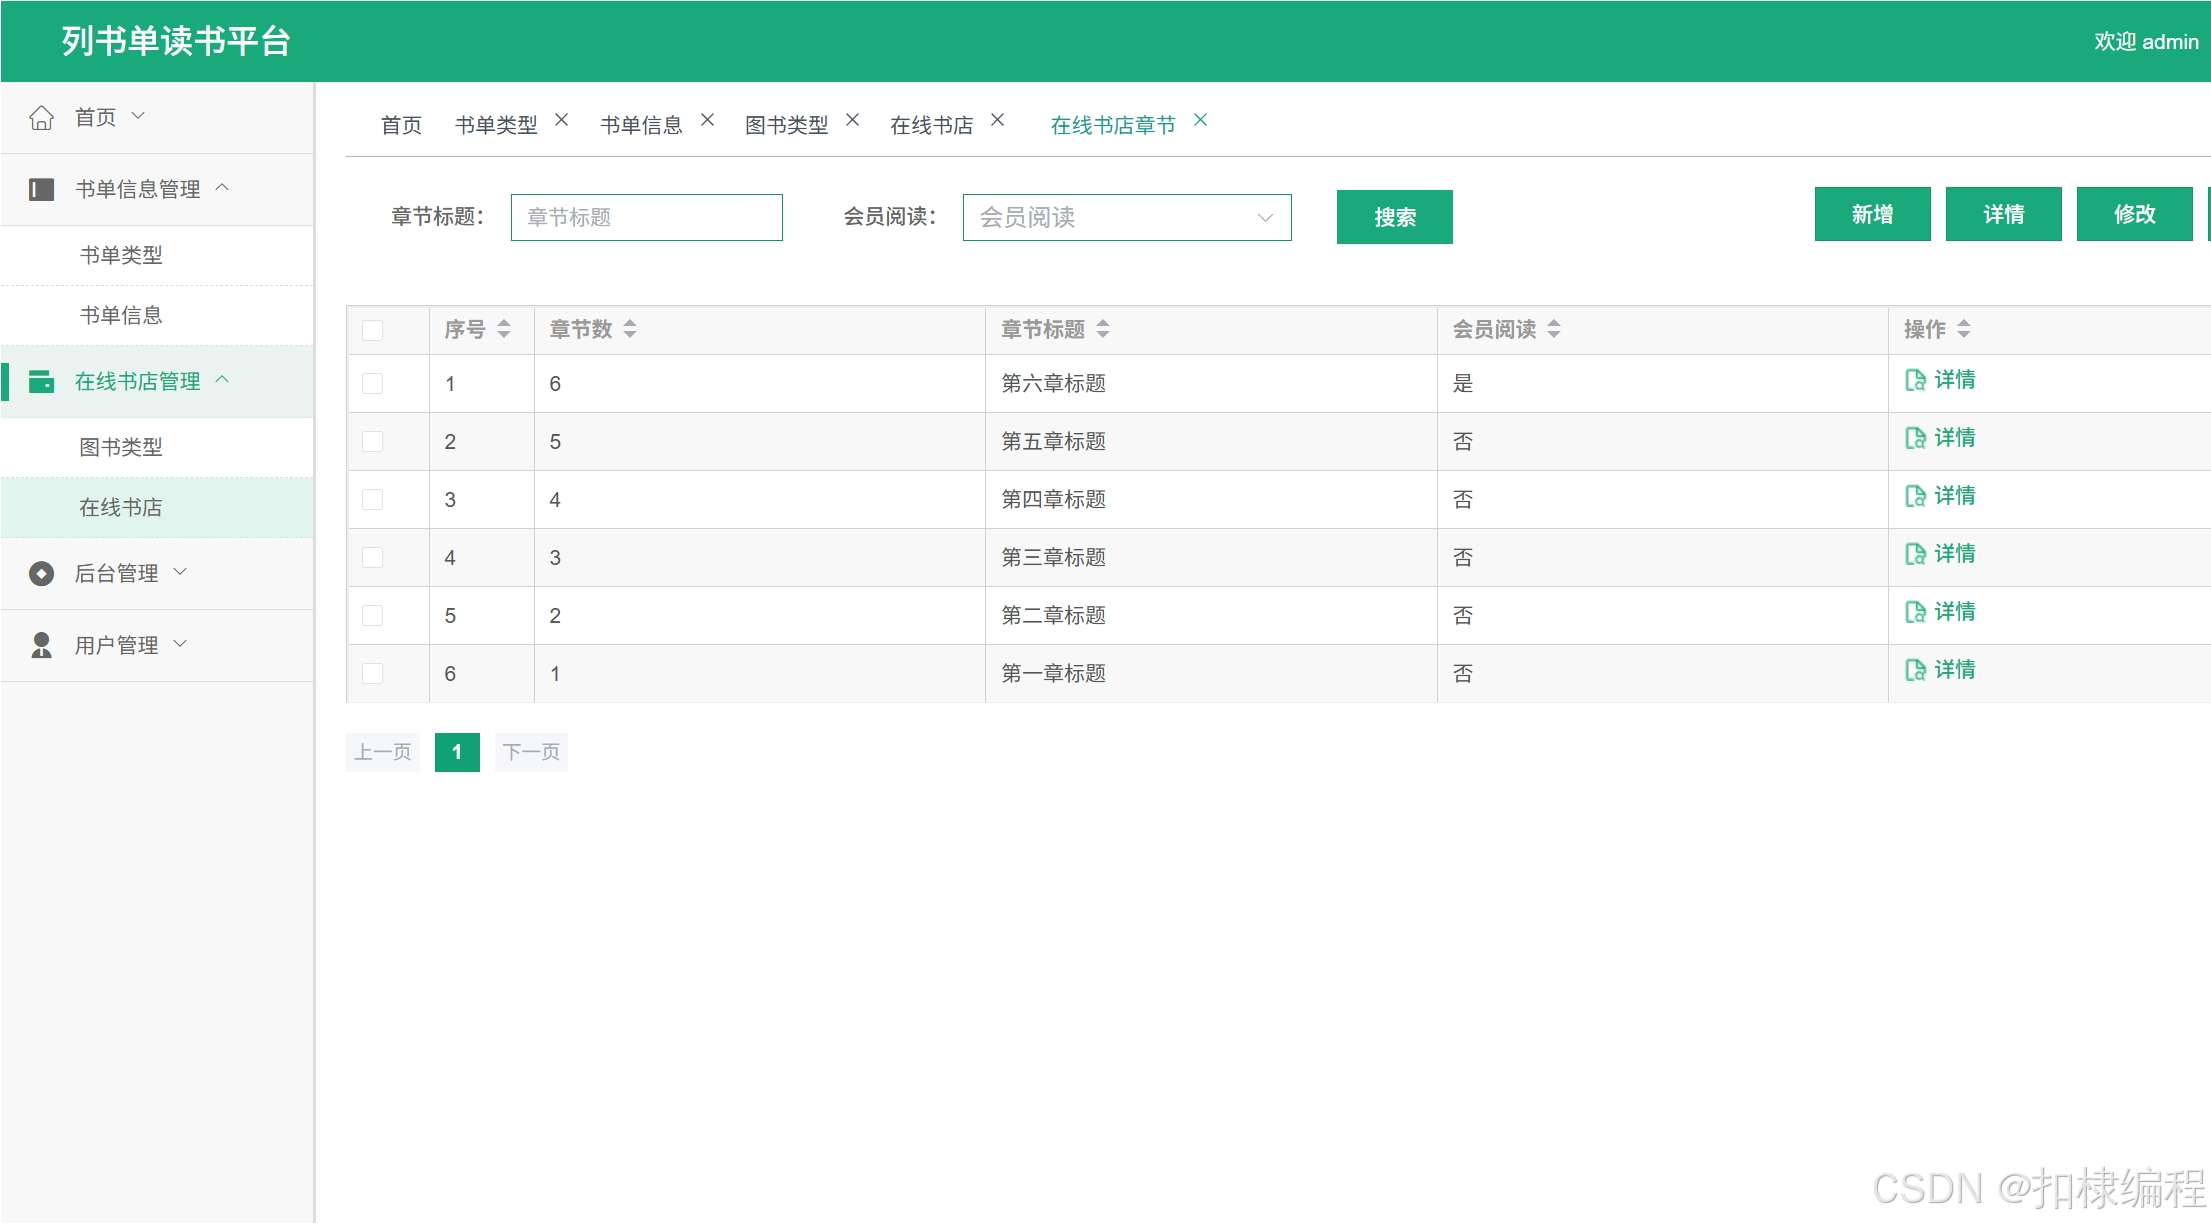
Task: Tick the checkbox for 第一章标题 row
Action: (373, 673)
